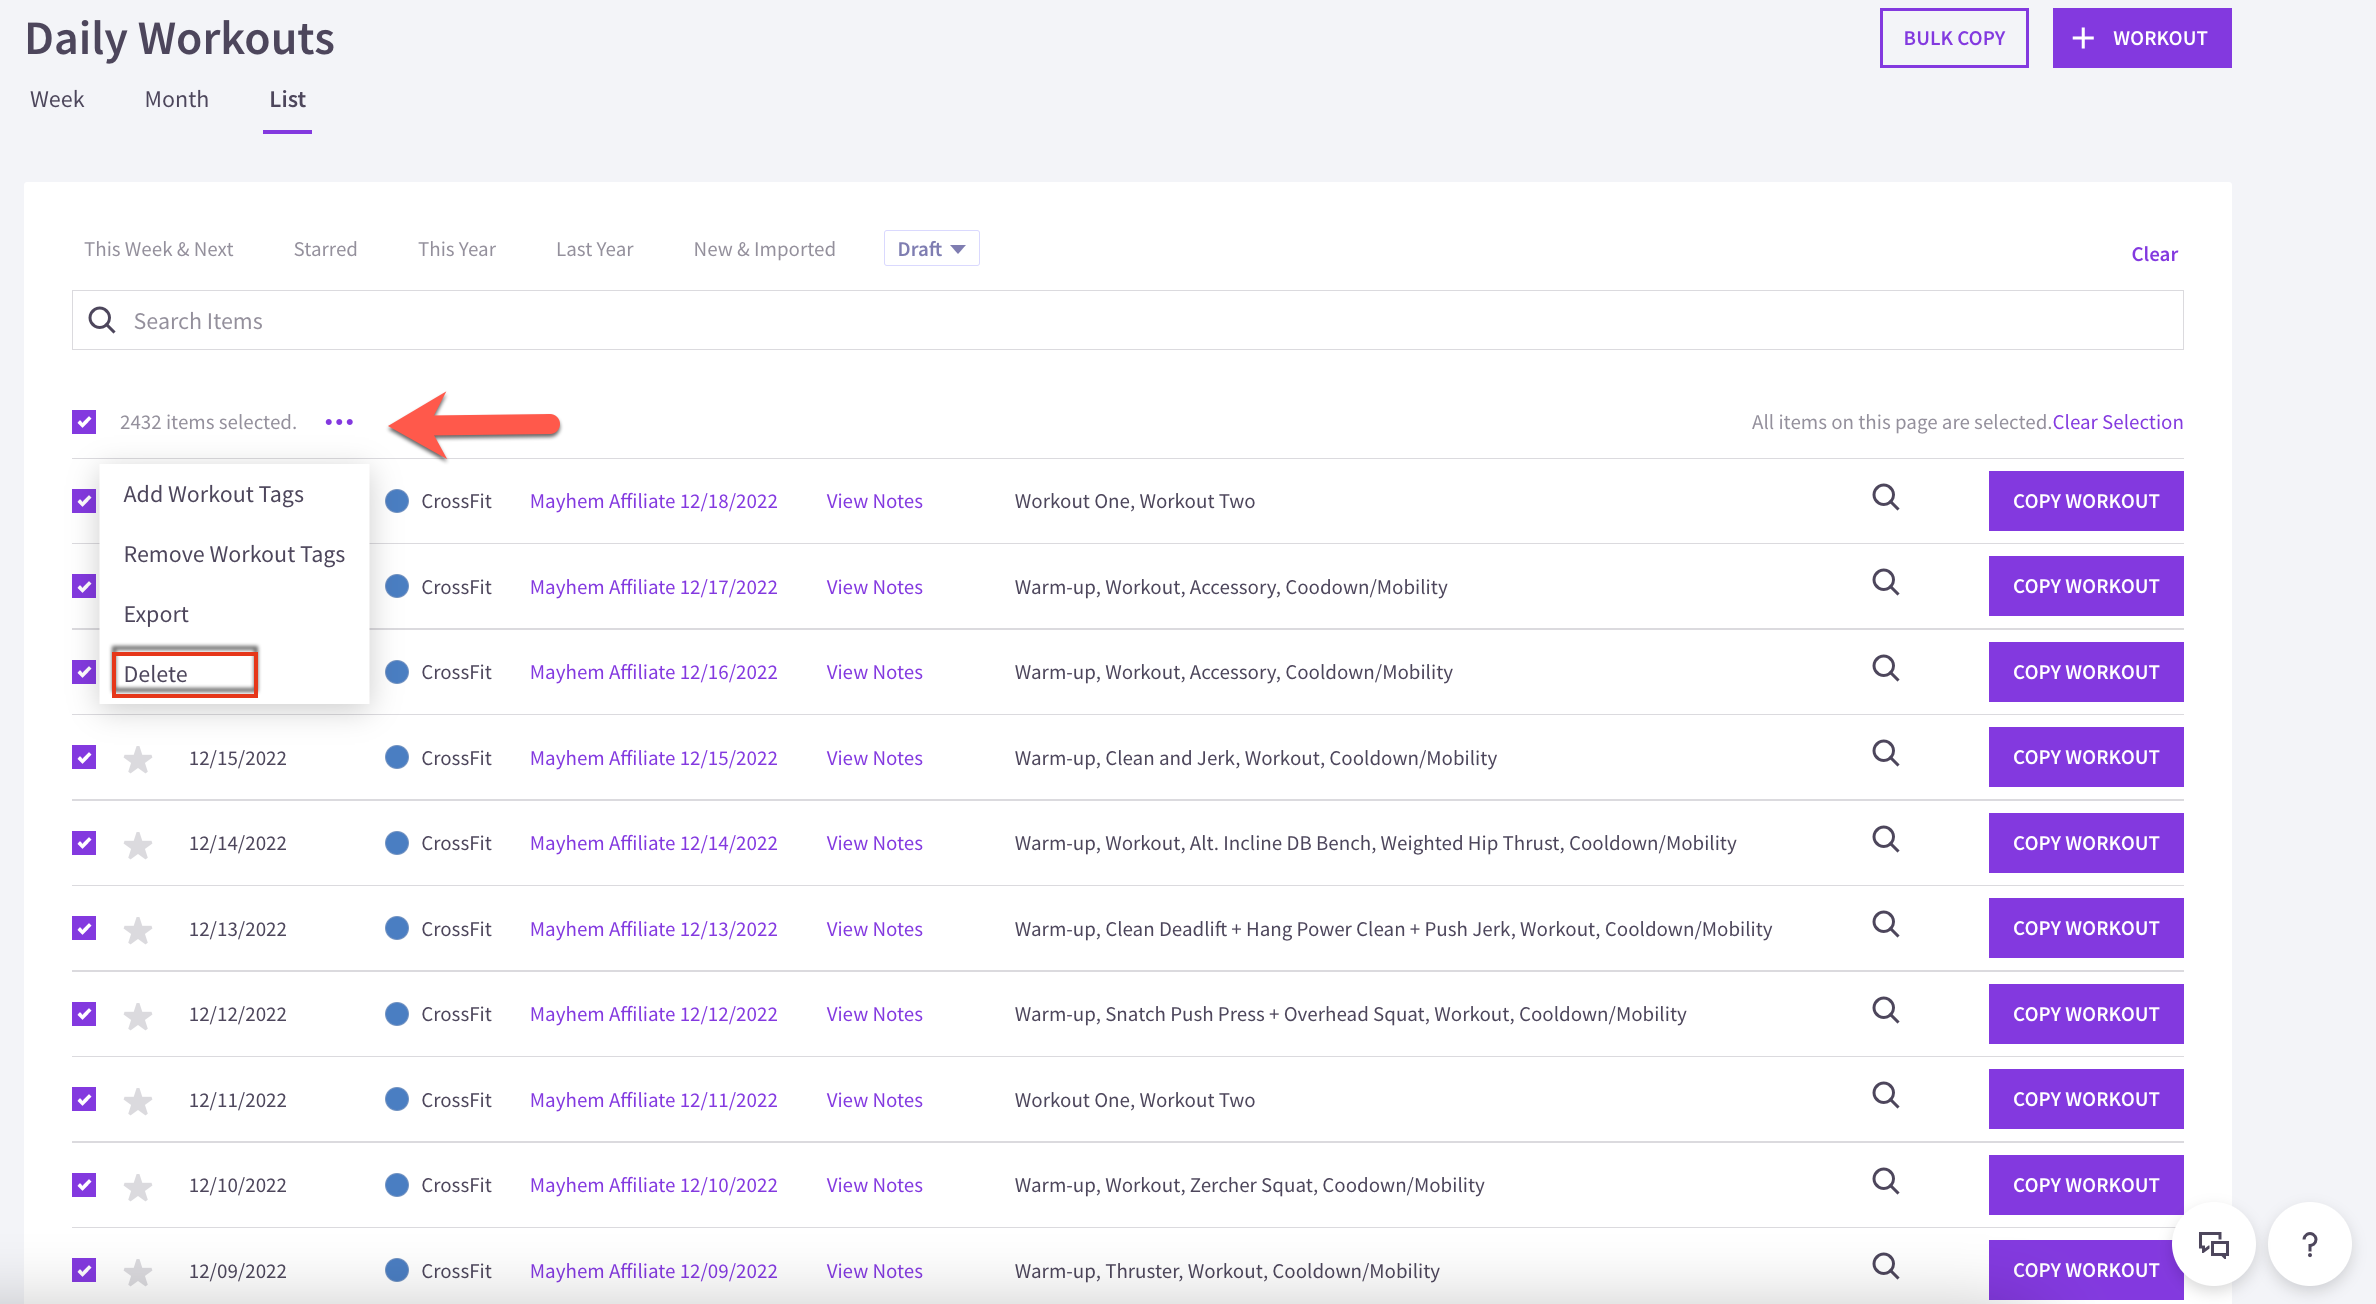
Task: Preview the 12/11/2022 workout with magnifier icon
Action: pos(1885,1095)
